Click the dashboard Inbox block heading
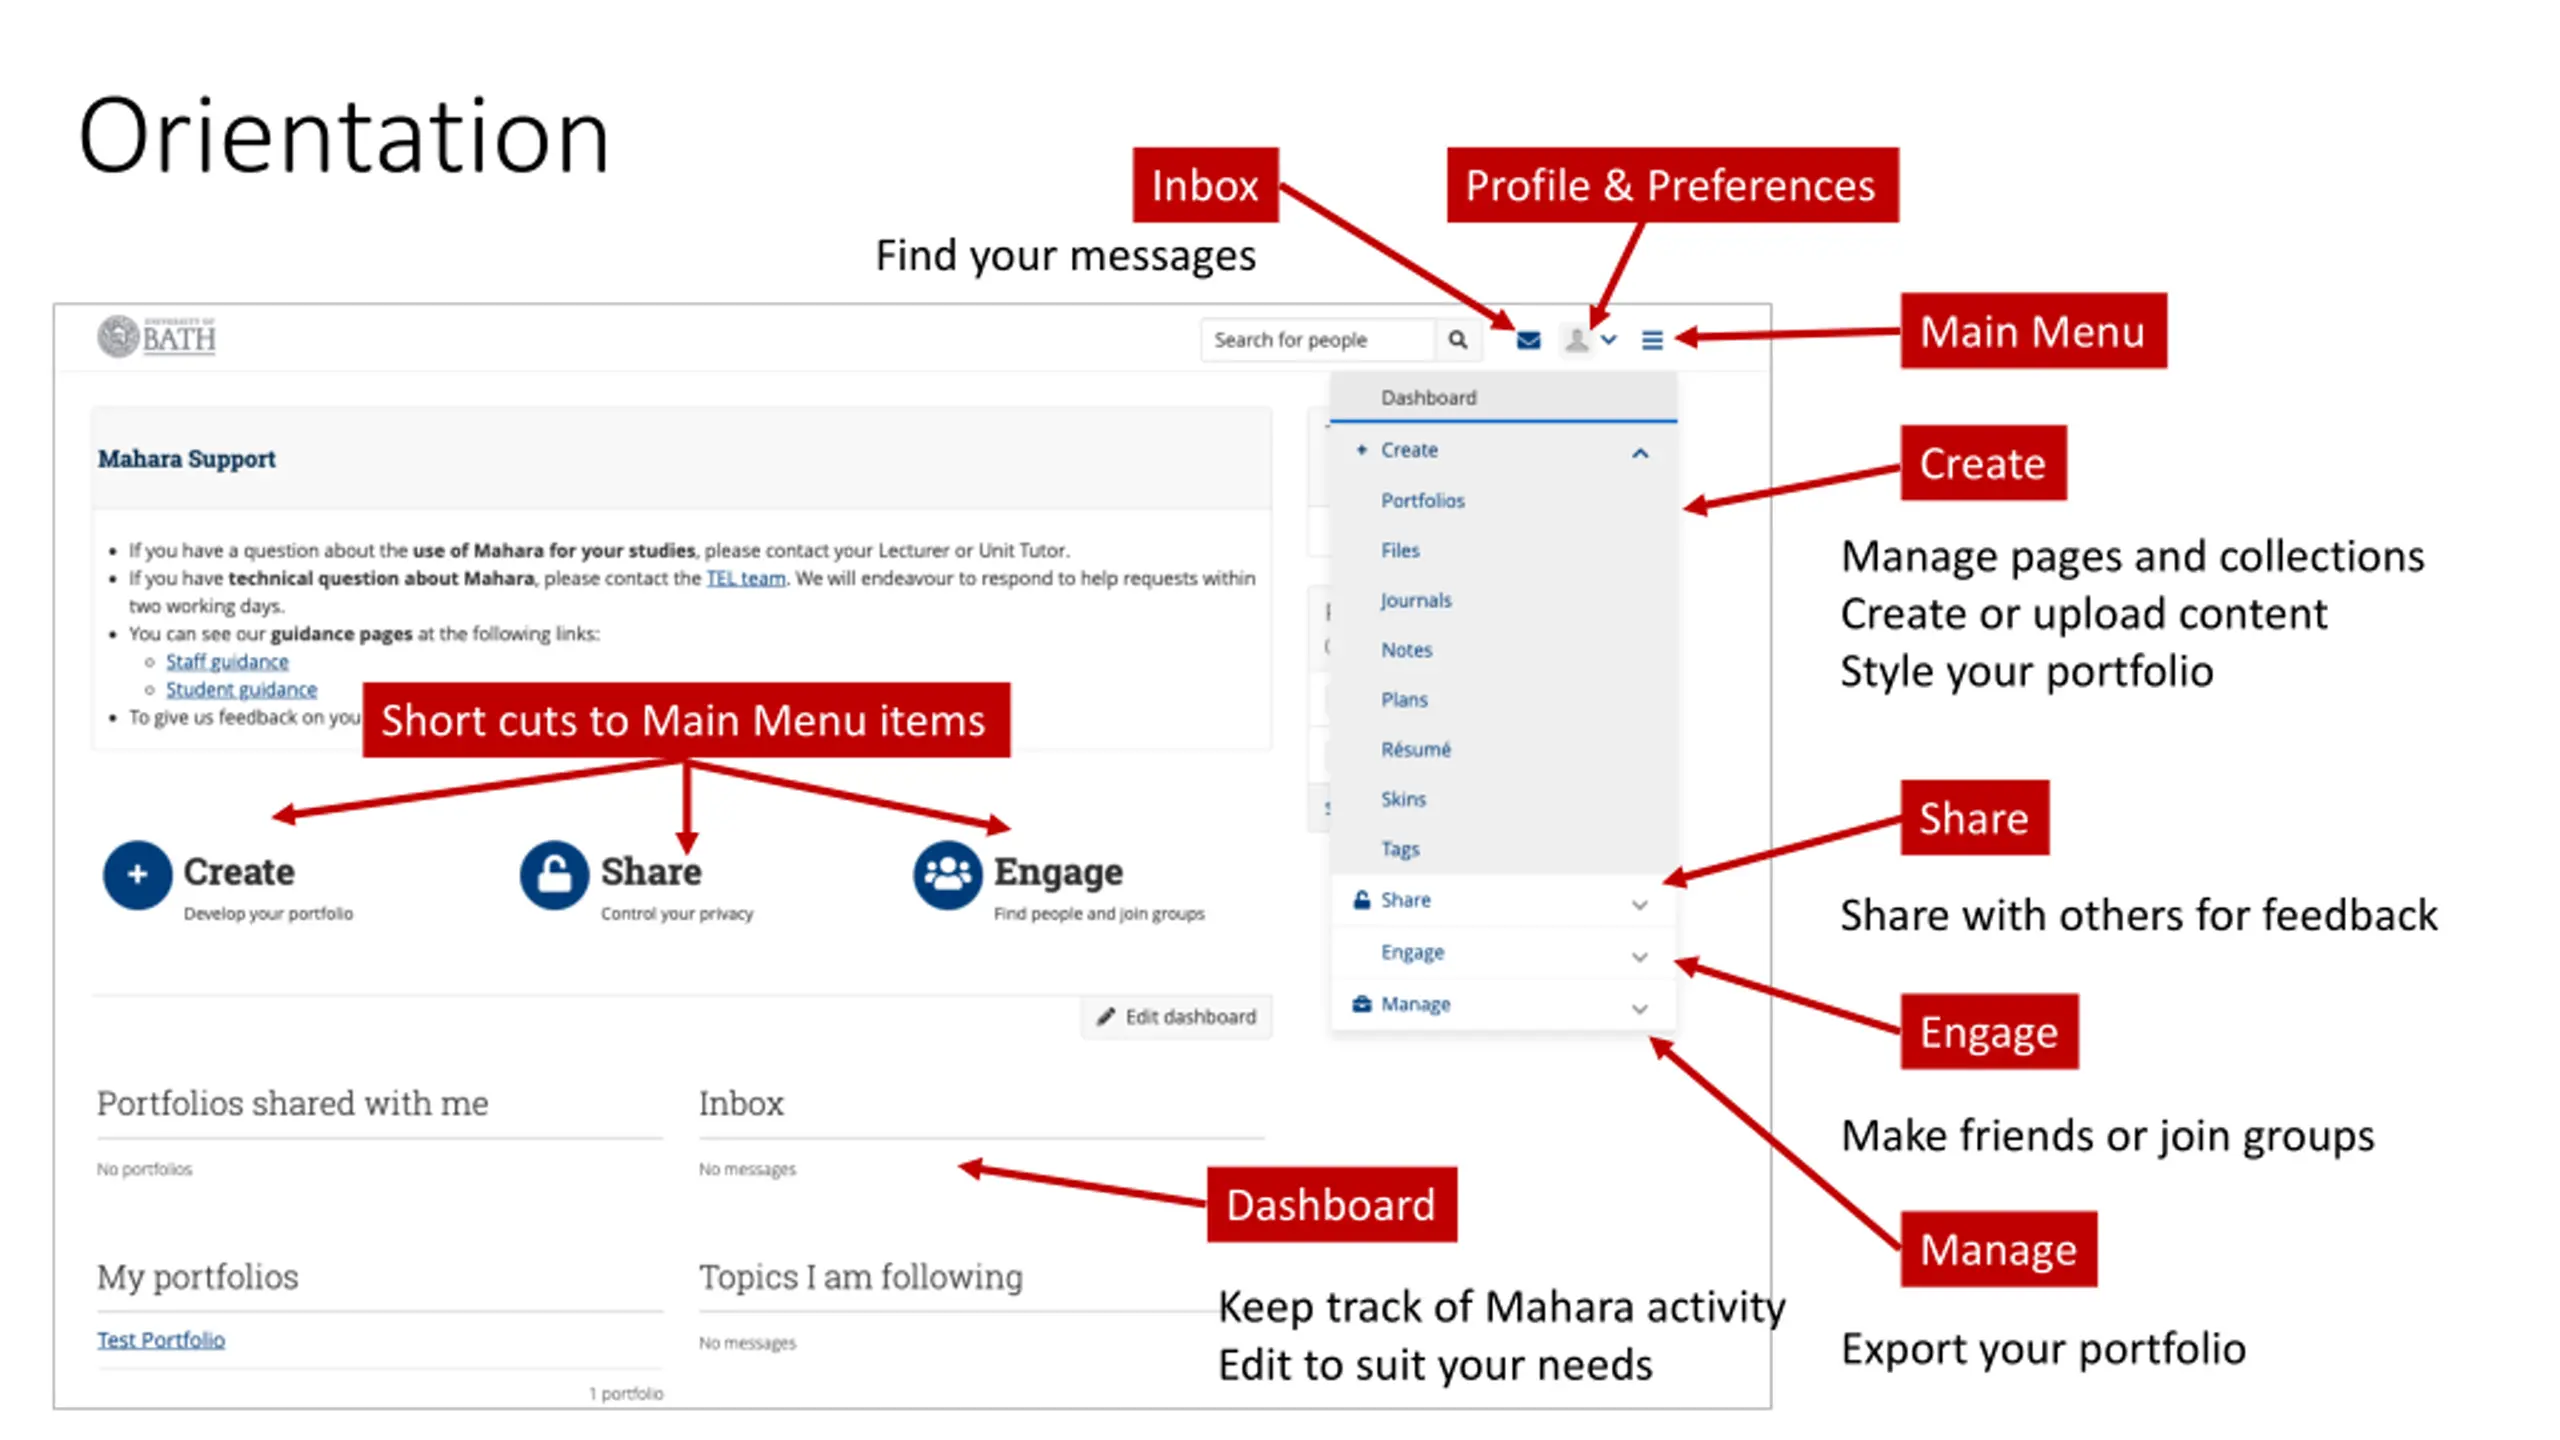This screenshot has width=2560, height=1440. pos(740,1102)
